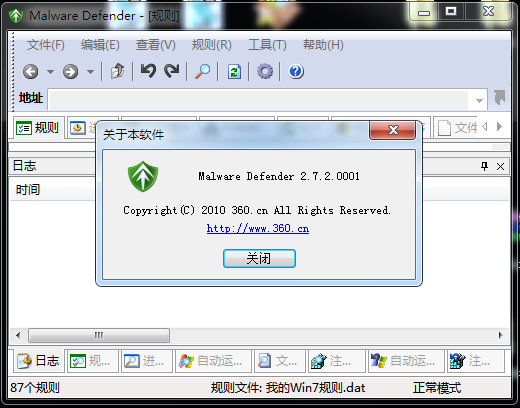Viewport: 520px width, 408px height.
Task: Open the Forward history dropdown arrow
Action: pyautogui.click(x=90, y=71)
